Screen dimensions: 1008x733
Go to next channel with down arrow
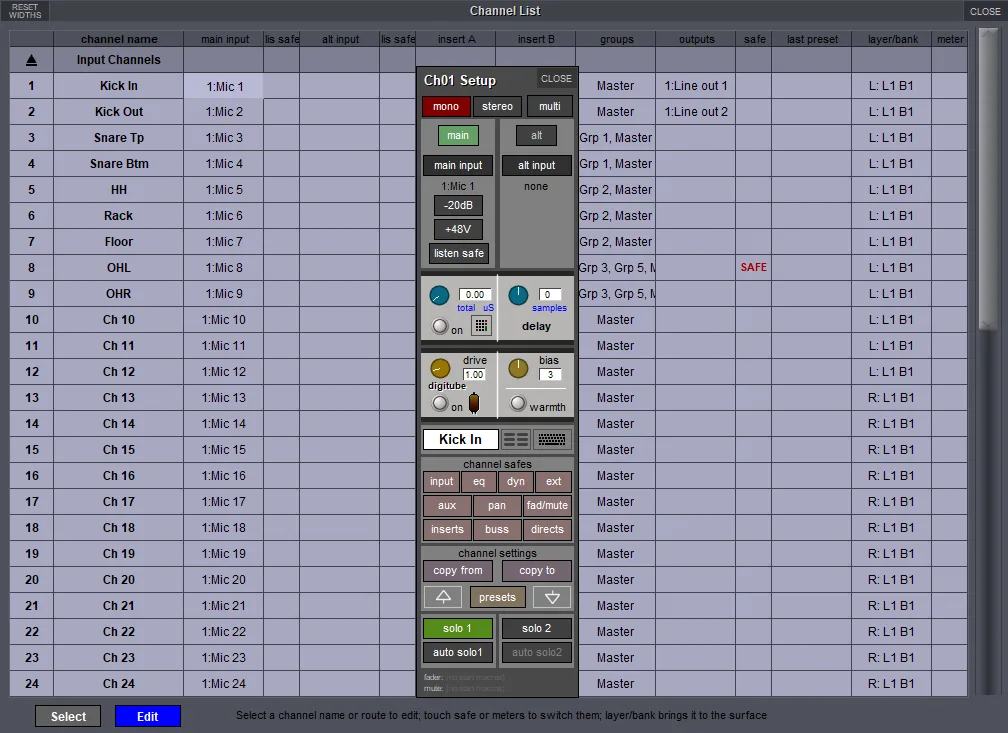552,597
